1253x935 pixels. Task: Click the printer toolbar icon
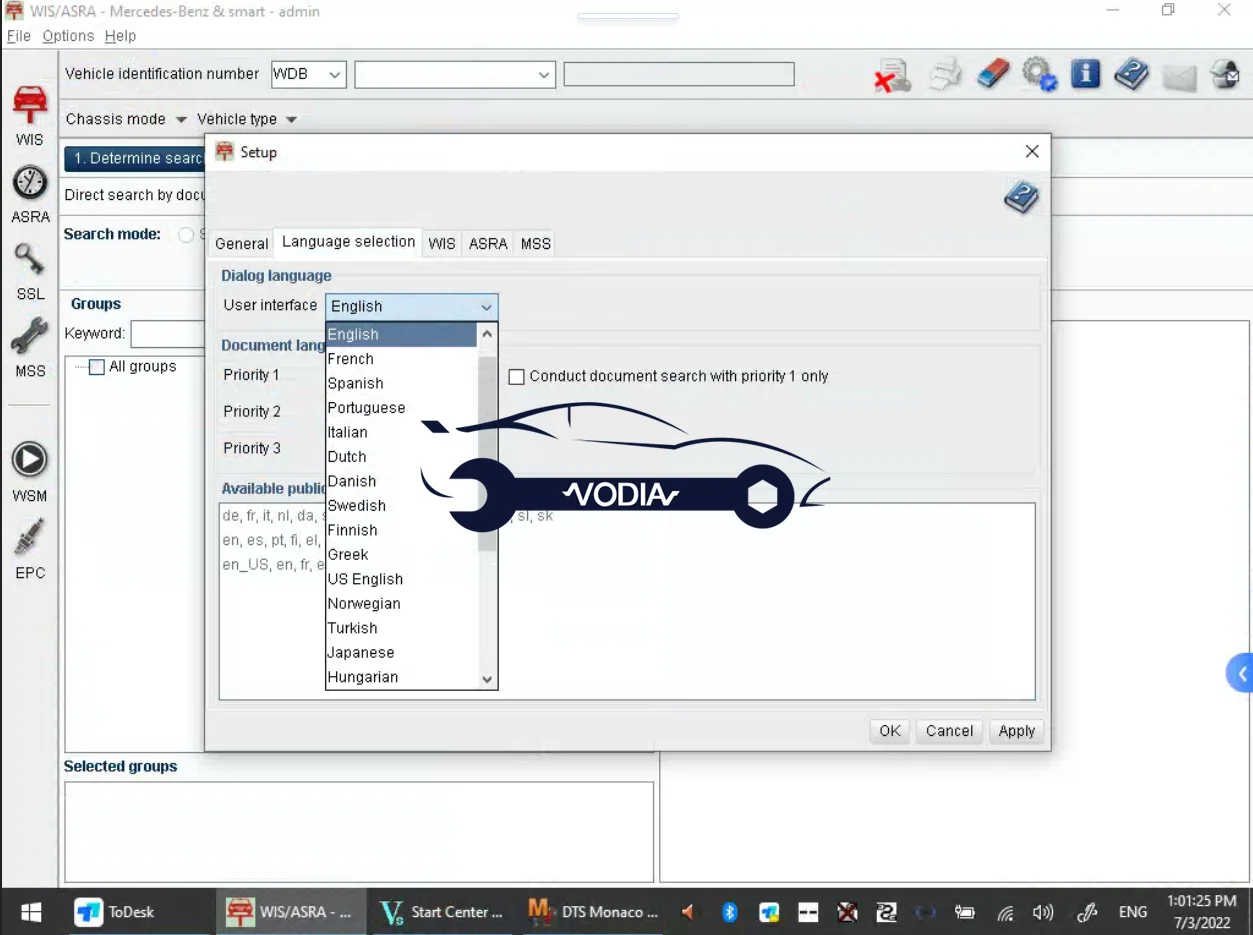[x=944, y=75]
